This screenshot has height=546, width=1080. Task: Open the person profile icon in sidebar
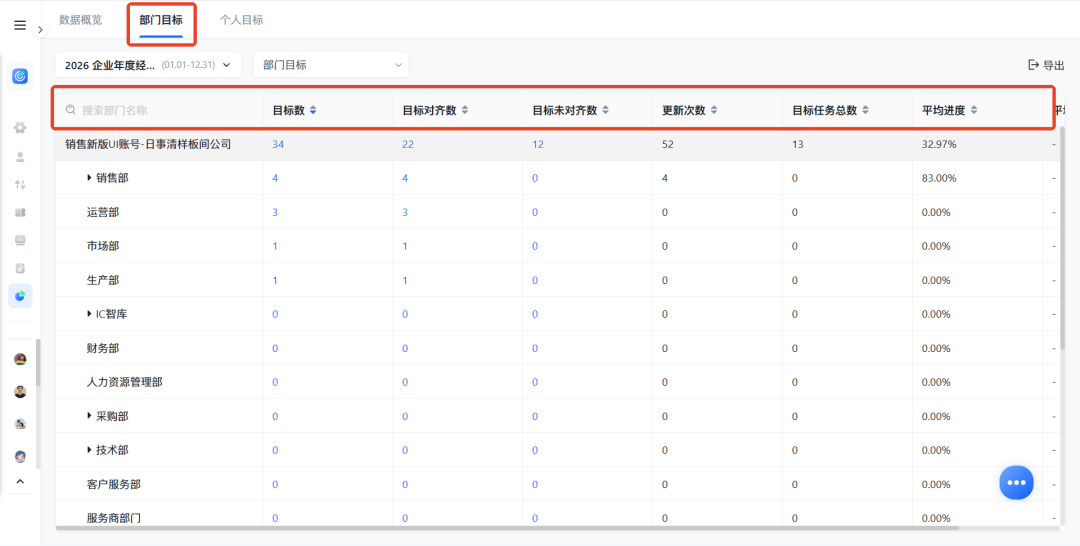pyautogui.click(x=20, y=157)
